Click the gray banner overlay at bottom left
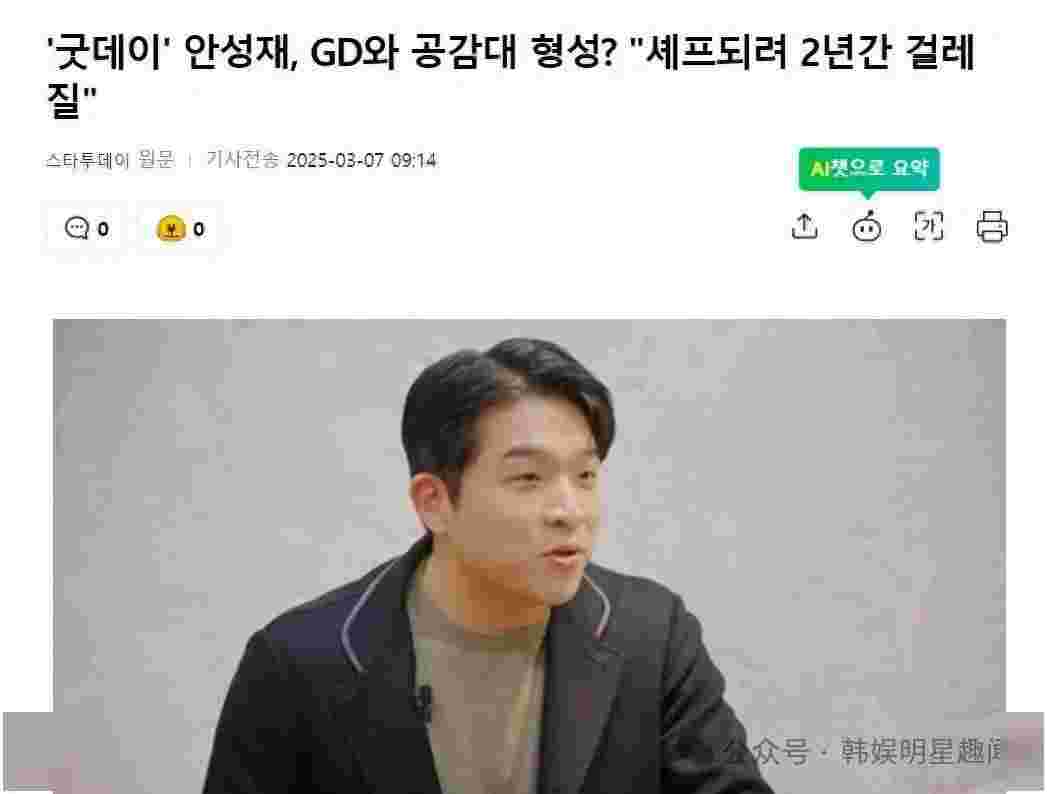1047x794 pixels. coord(27,751)
